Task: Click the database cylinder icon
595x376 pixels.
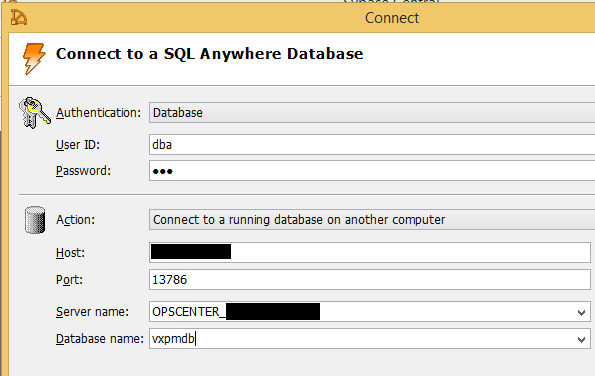Action: pos(35,220)
